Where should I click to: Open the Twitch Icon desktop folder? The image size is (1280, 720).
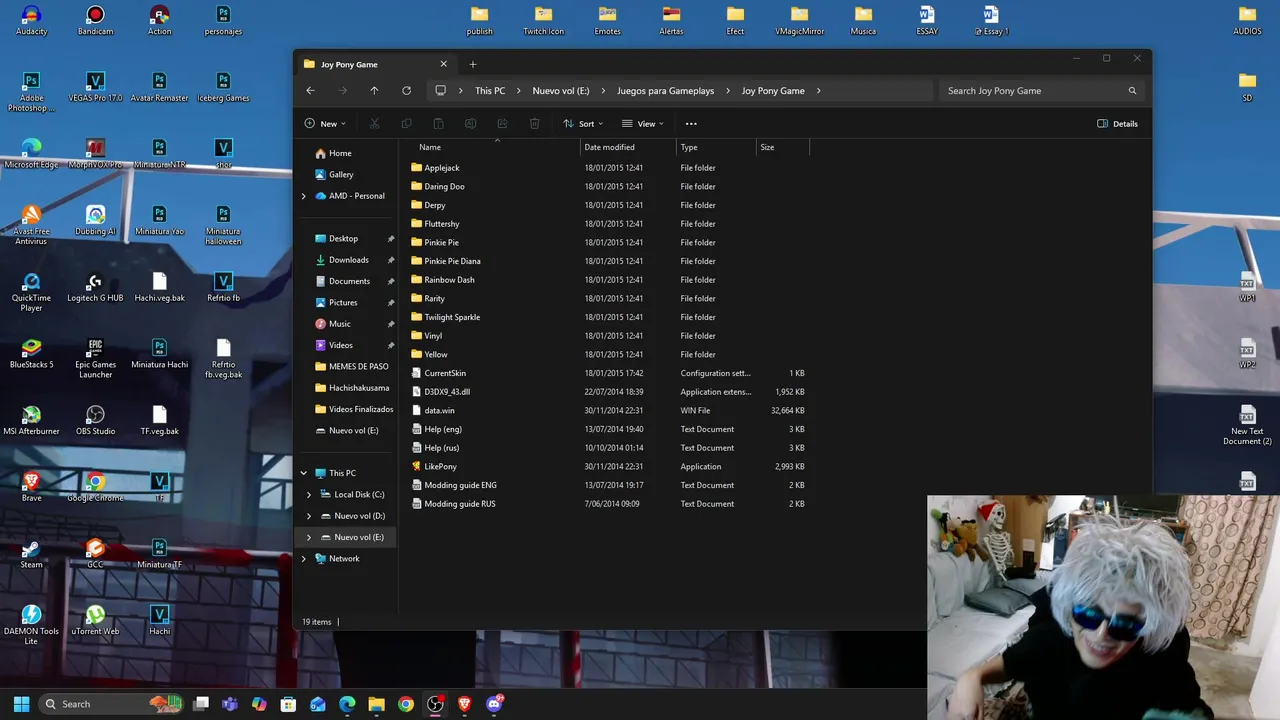pos(543,21)
